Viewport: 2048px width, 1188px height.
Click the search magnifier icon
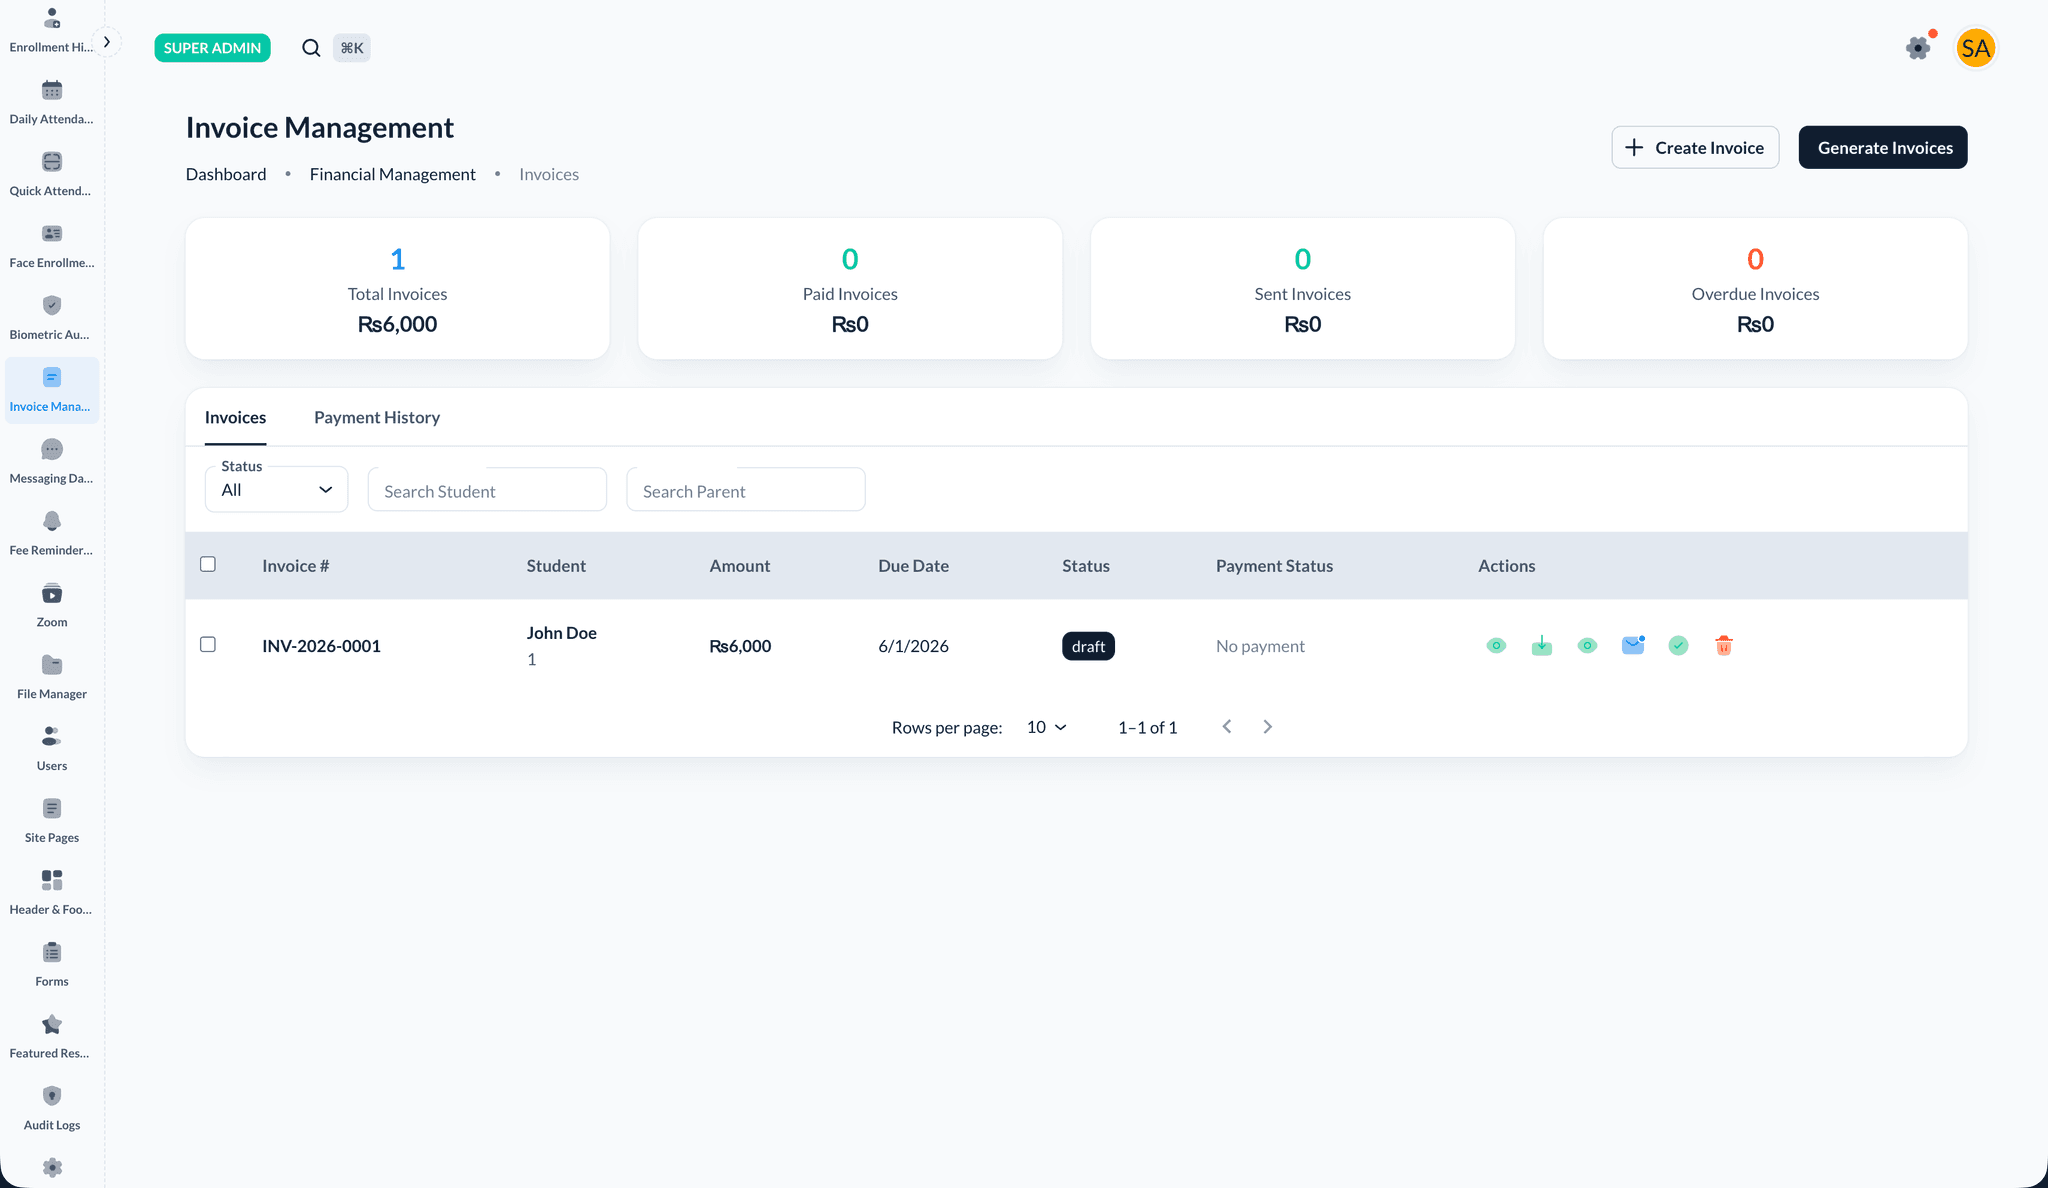pos(311,48)
